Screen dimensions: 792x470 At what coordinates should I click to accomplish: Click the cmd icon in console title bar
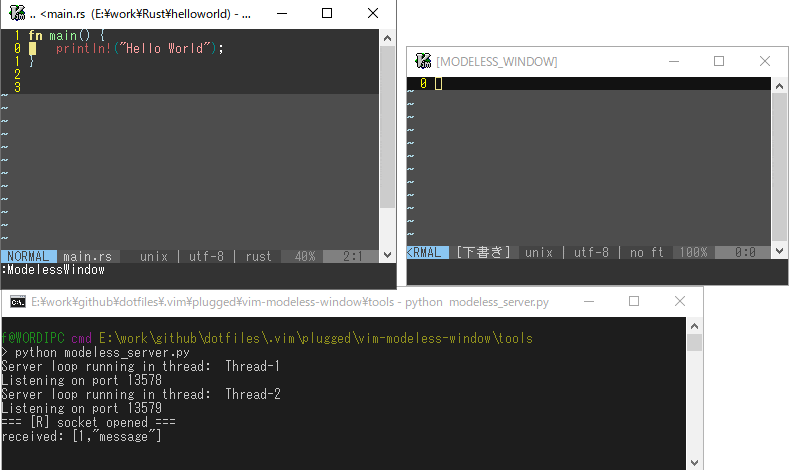click(18, 302)
